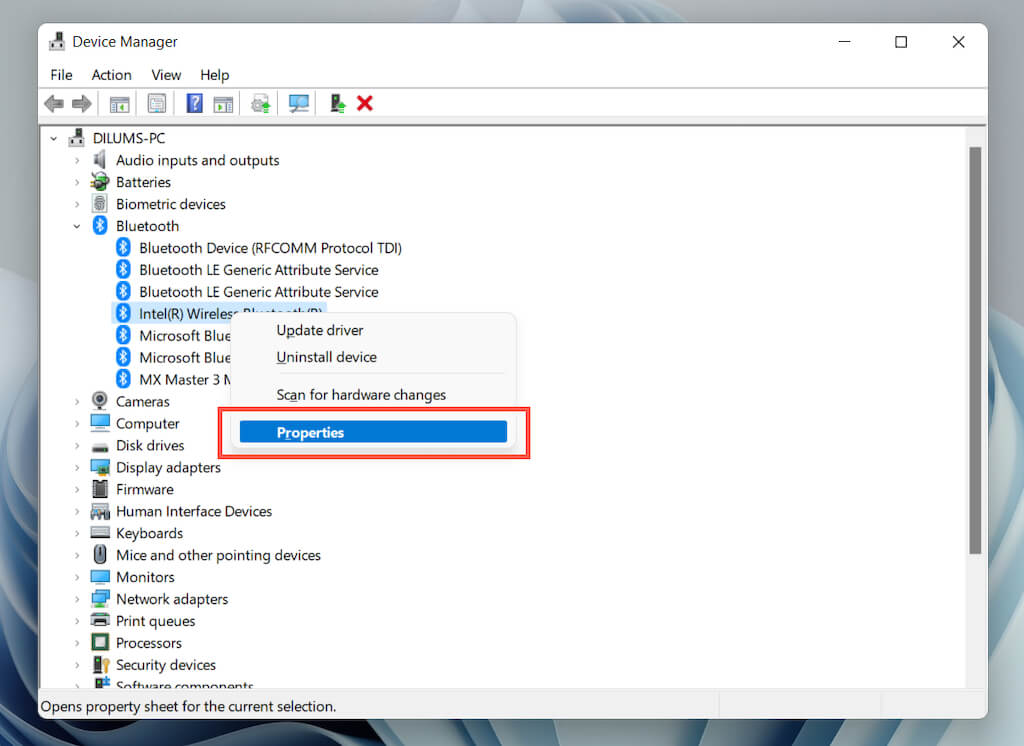Click the Scan for hardware changes monitor icon
1024x746 pixels.
click(299, 103)
